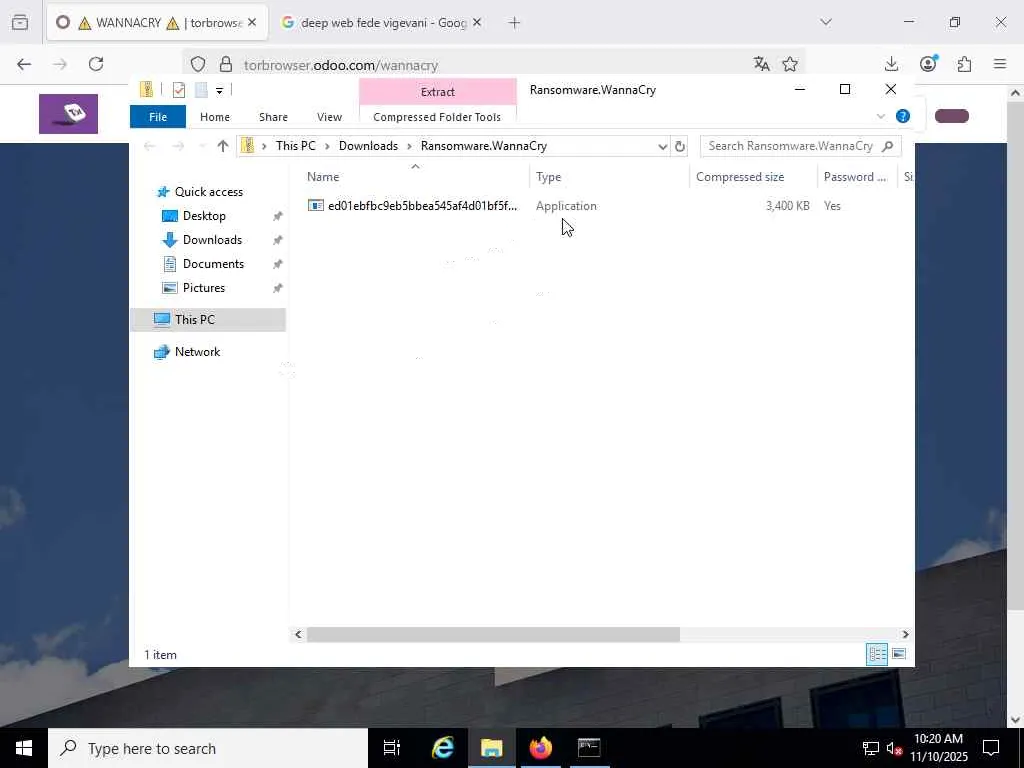Open Customize Quick Access Toolbar dropdown arrow
Screen dimensions: 1024x768
pyautogui.click(x=219, y=91)
